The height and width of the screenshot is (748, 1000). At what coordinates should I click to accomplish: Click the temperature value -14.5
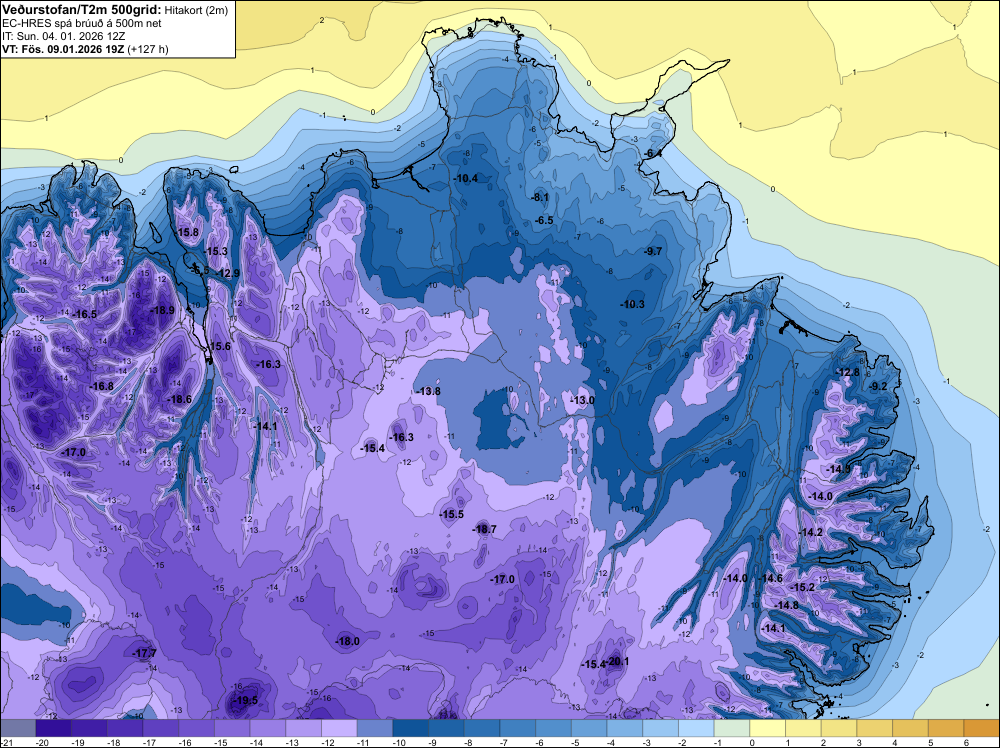tap(838, 469)
